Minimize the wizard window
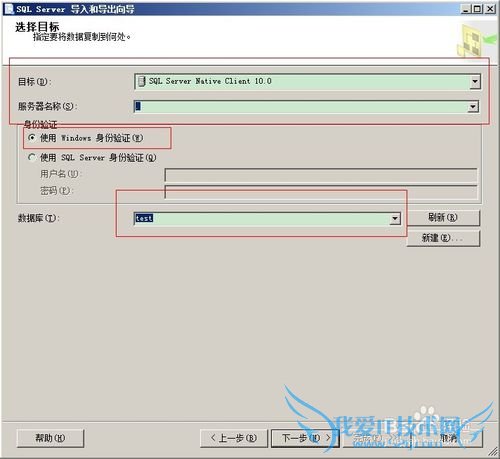 click(466, 9)
